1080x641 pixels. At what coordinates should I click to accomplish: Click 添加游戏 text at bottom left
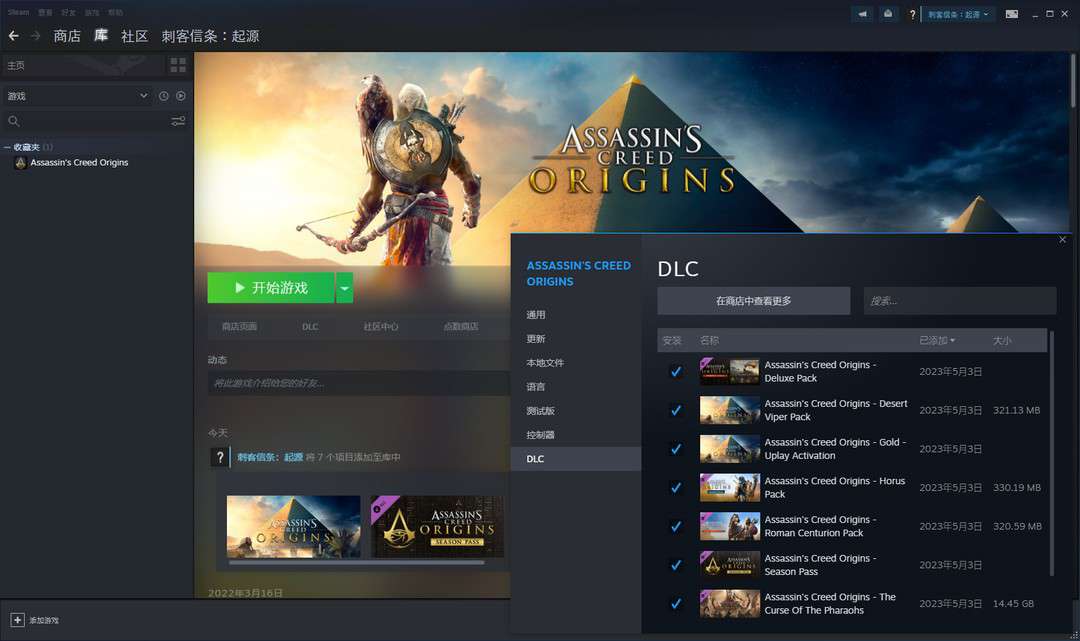pos(44,620)
